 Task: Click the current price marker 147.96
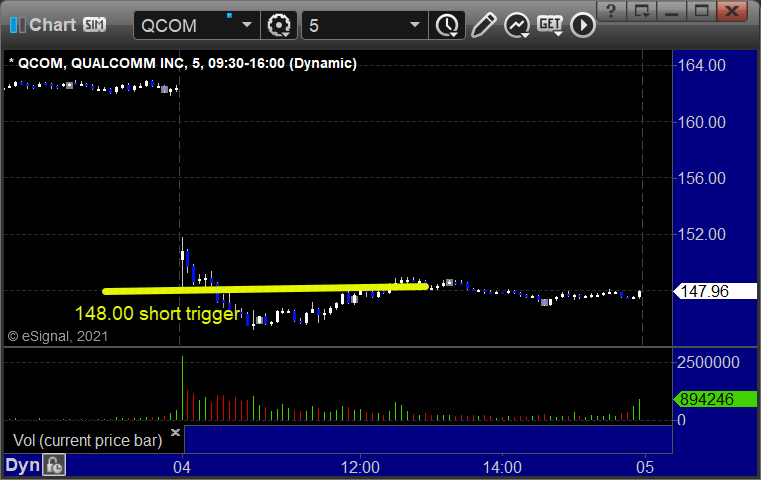[714, 291]
